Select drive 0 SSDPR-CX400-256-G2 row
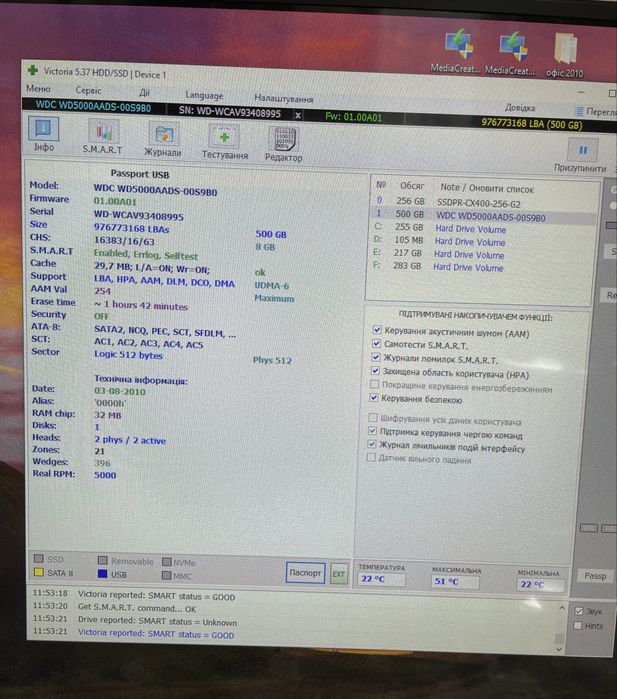 click(482, 202)
